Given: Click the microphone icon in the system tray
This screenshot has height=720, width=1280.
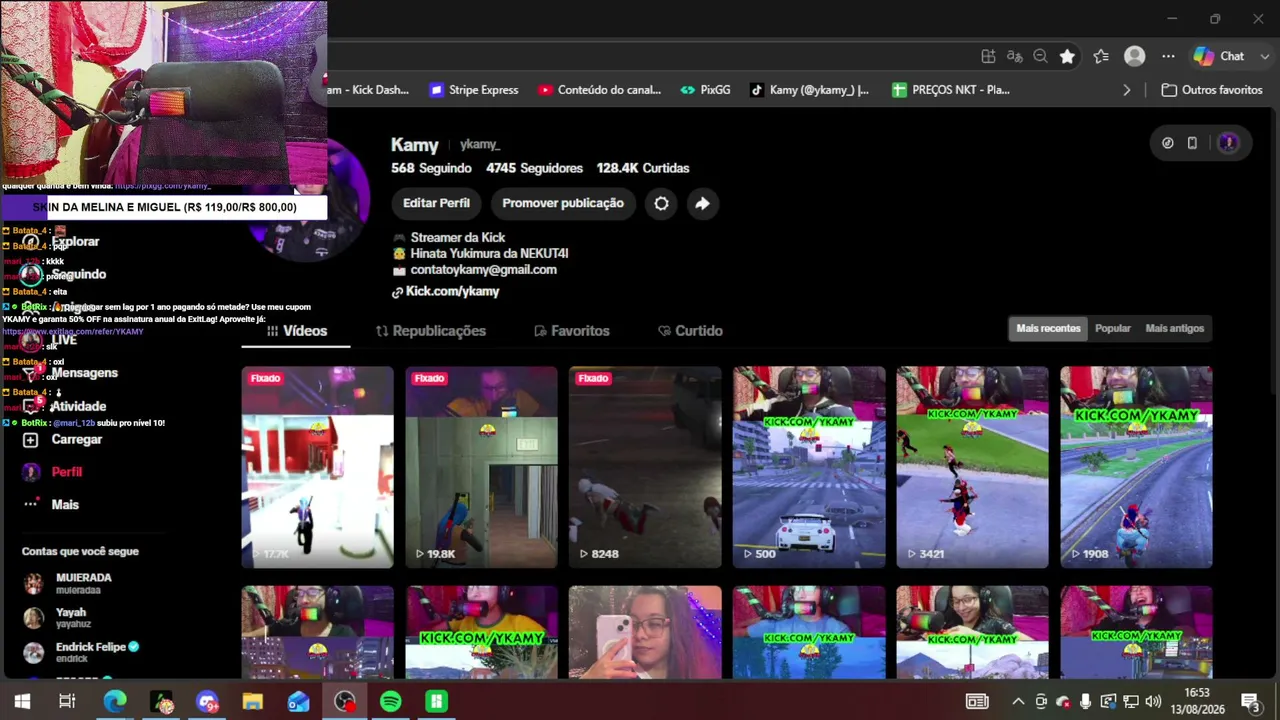Looking at the screenshot, I should [1085, 702].
